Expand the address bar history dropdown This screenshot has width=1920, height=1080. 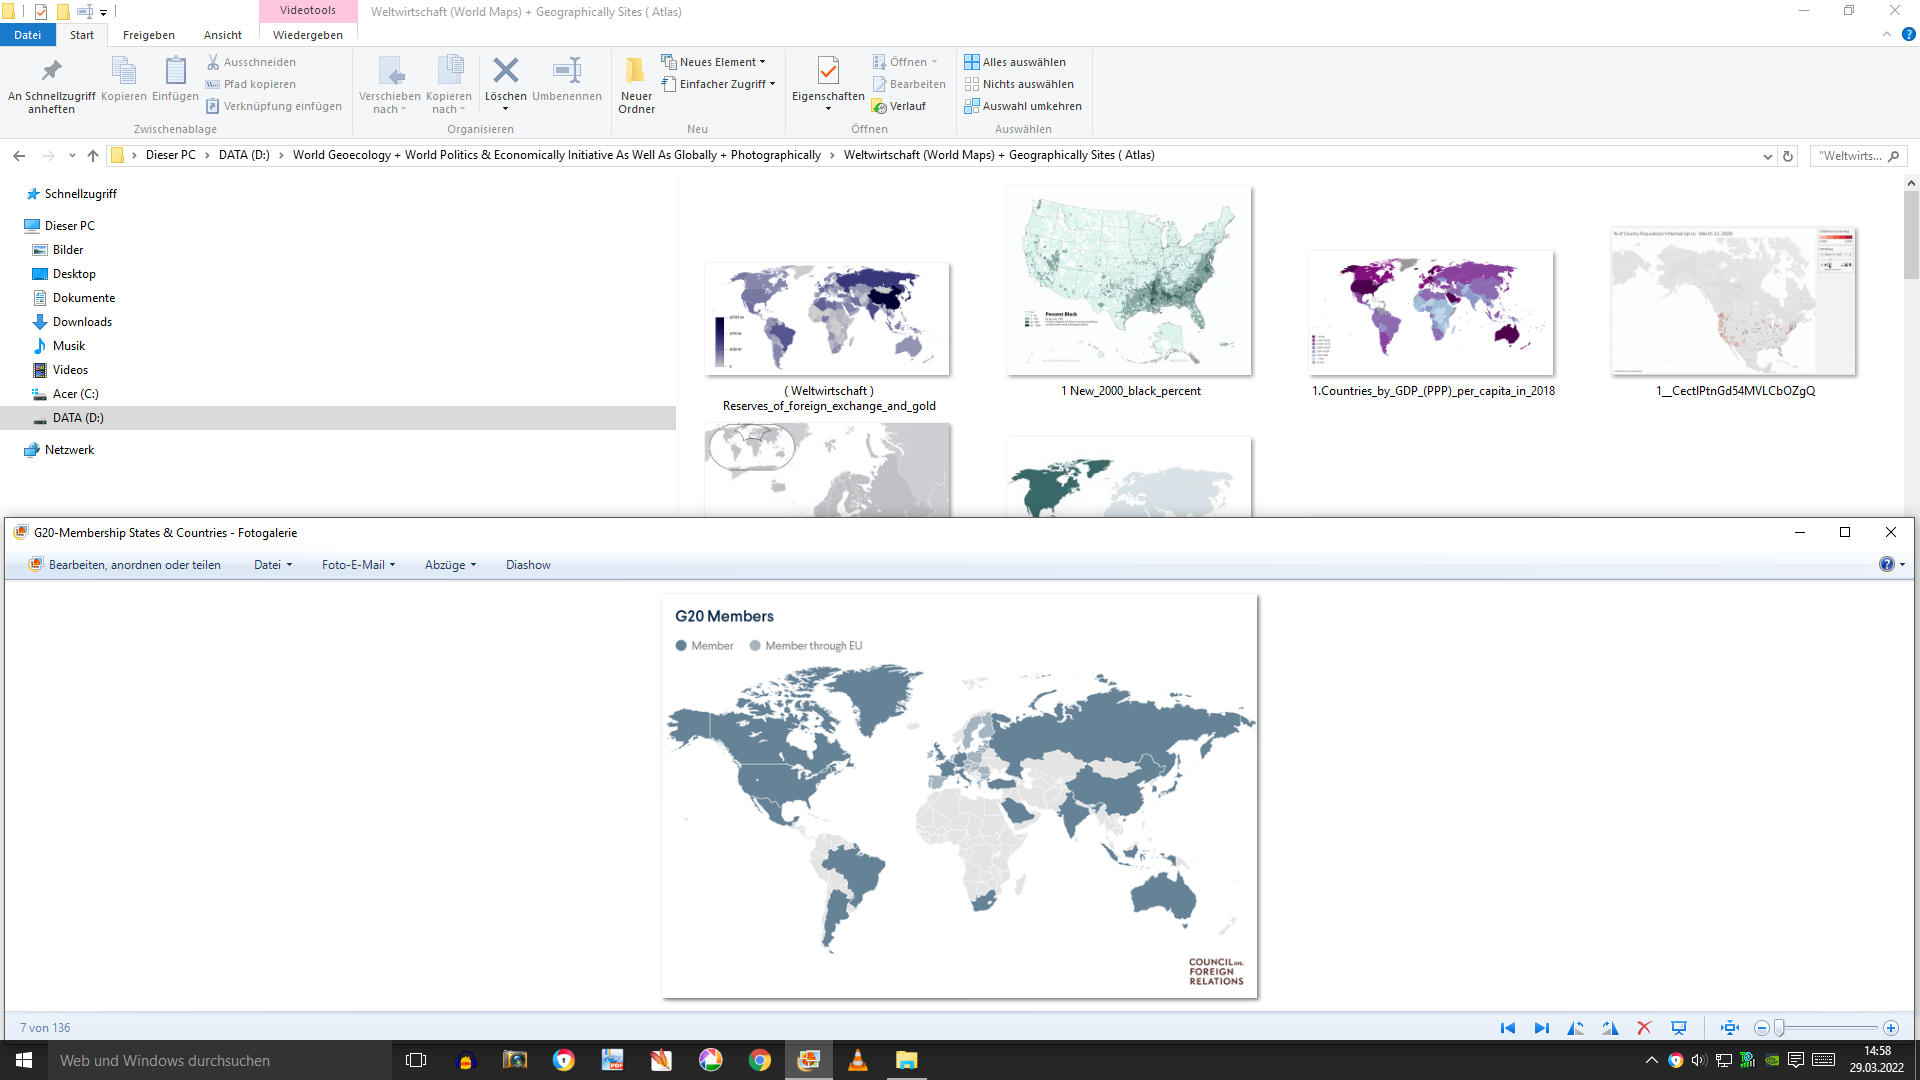pos(1767,156)
